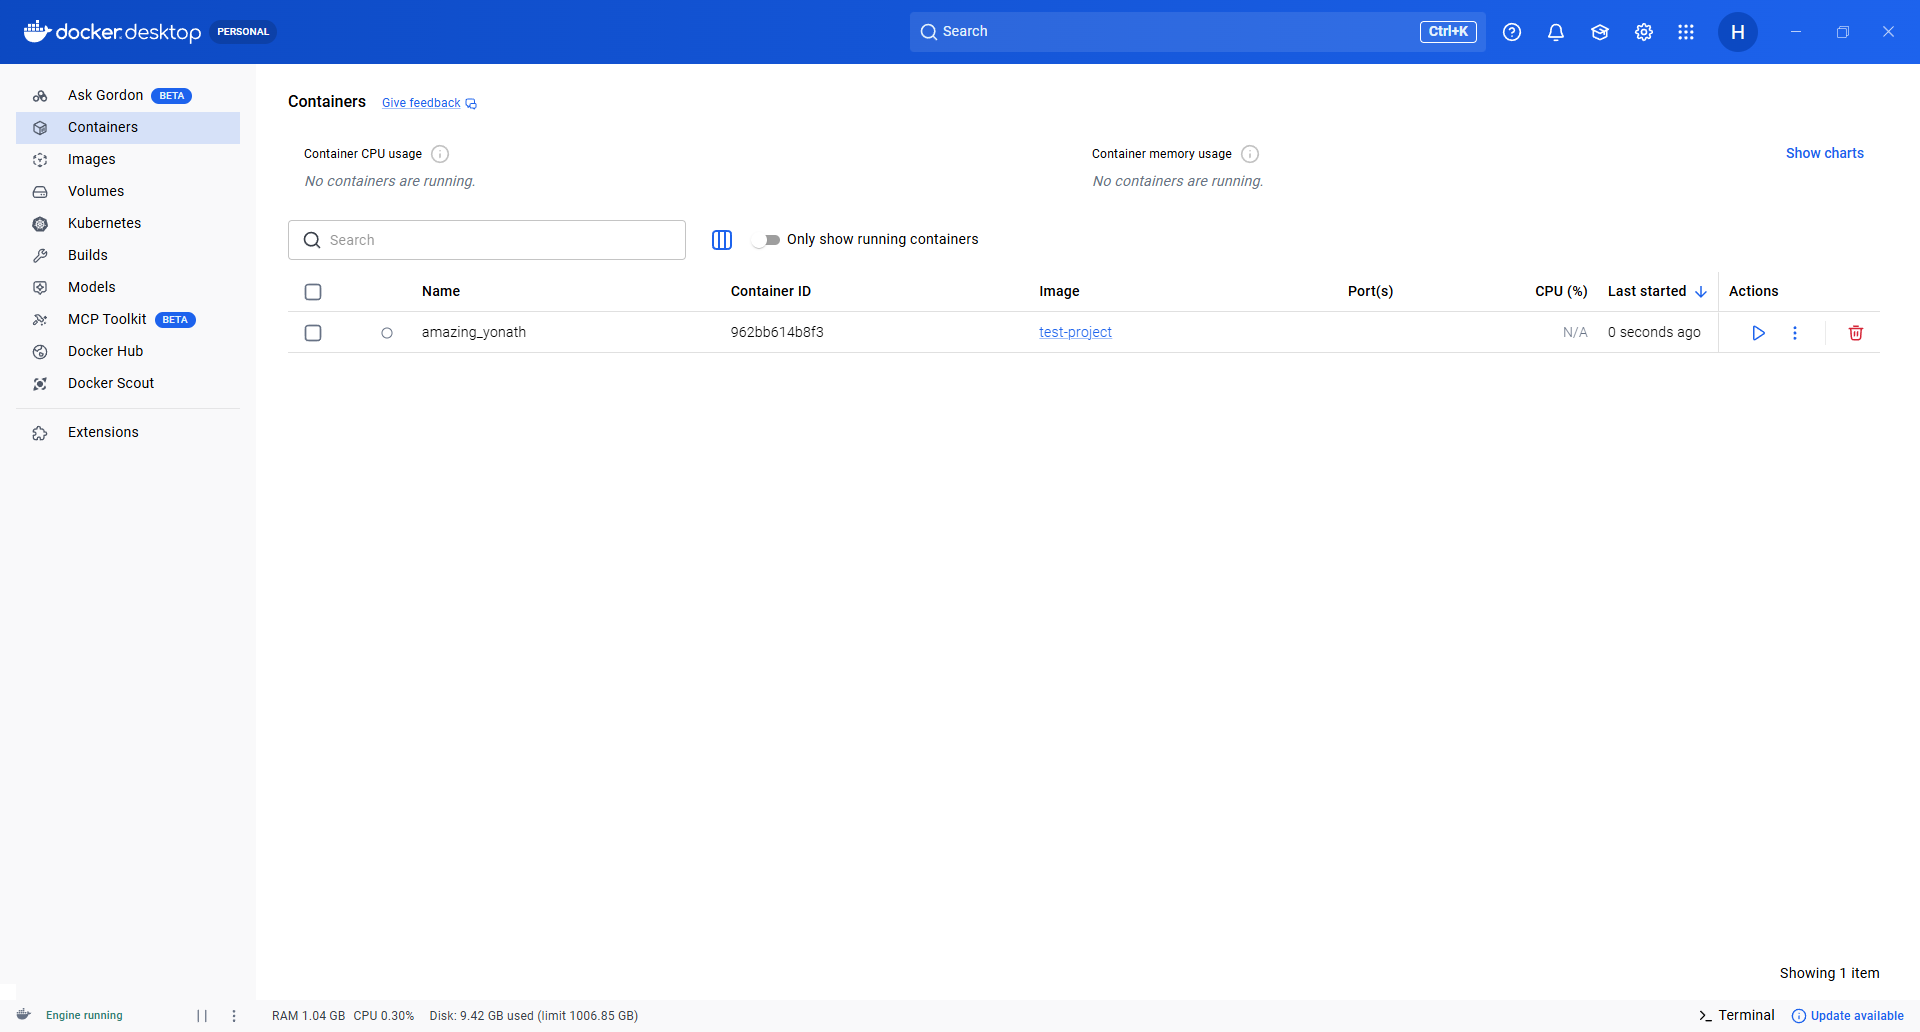The width and height of the screenshot is (1920, 1032).
Task: Click the containers Search input field
Action: coord(500,240)
